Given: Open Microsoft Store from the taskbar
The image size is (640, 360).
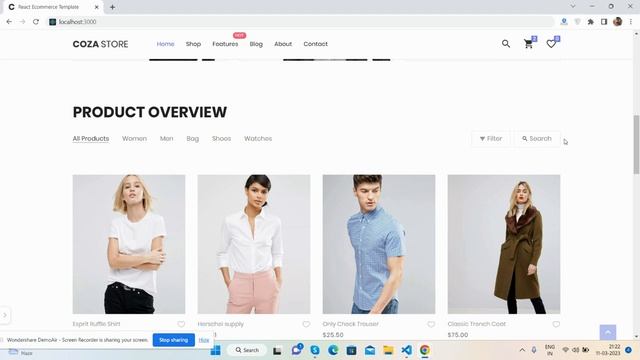Looking at the screenshot, I should (x=351, y=350).
